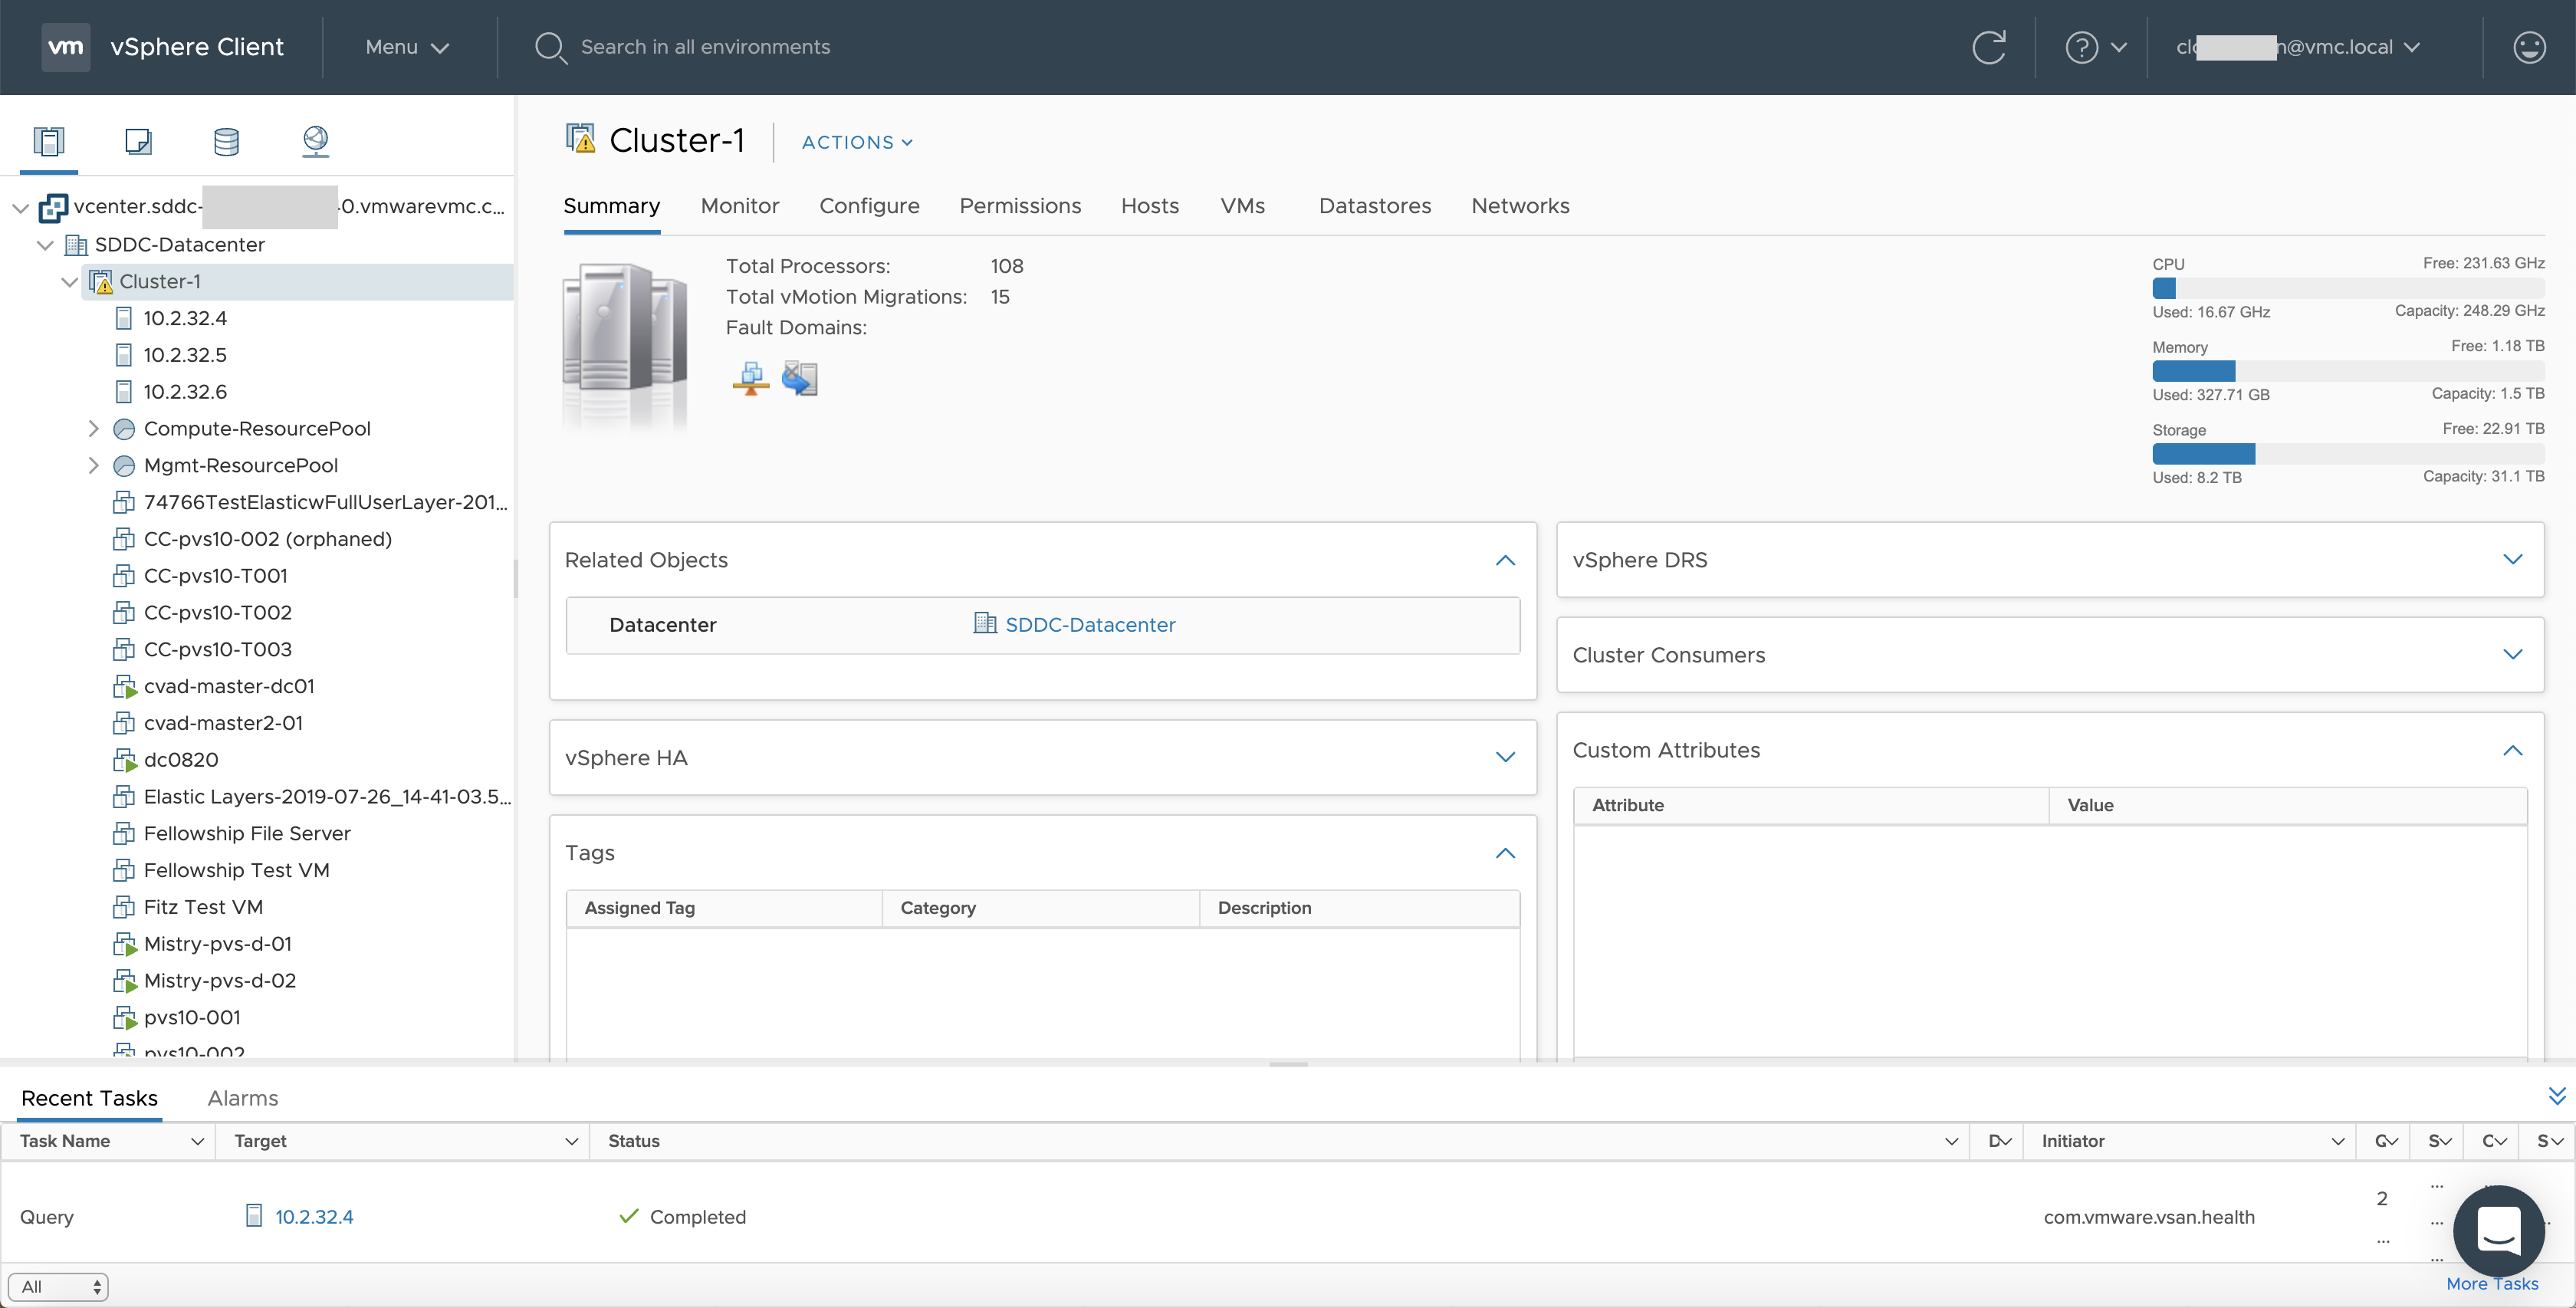Click the vSphere cluster icon in navigator

tap(100, 281)
